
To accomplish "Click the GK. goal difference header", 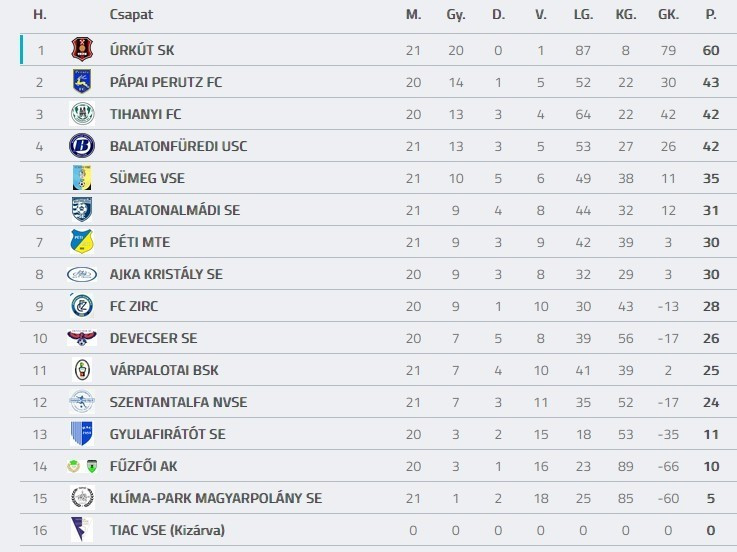I will point(668,15).
